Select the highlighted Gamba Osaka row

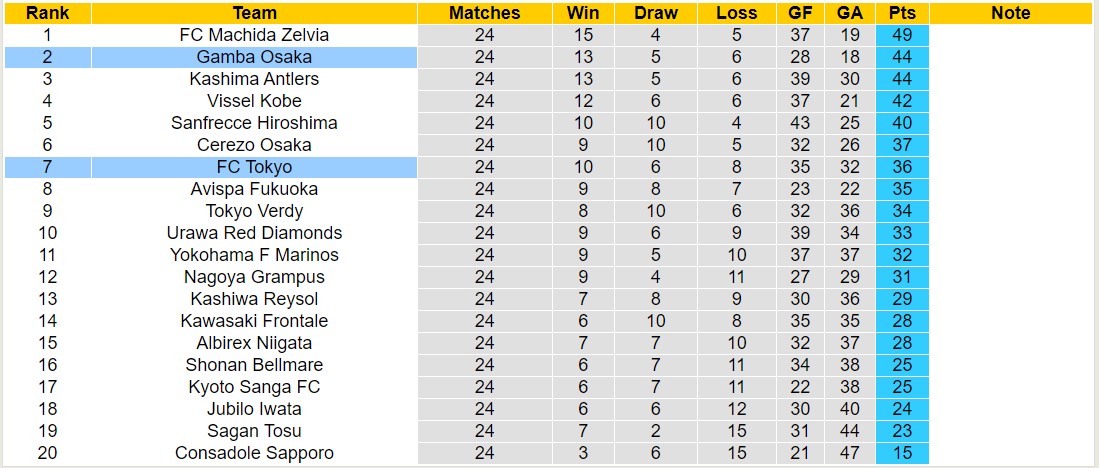pyautogui.click(x=254, y=57)
